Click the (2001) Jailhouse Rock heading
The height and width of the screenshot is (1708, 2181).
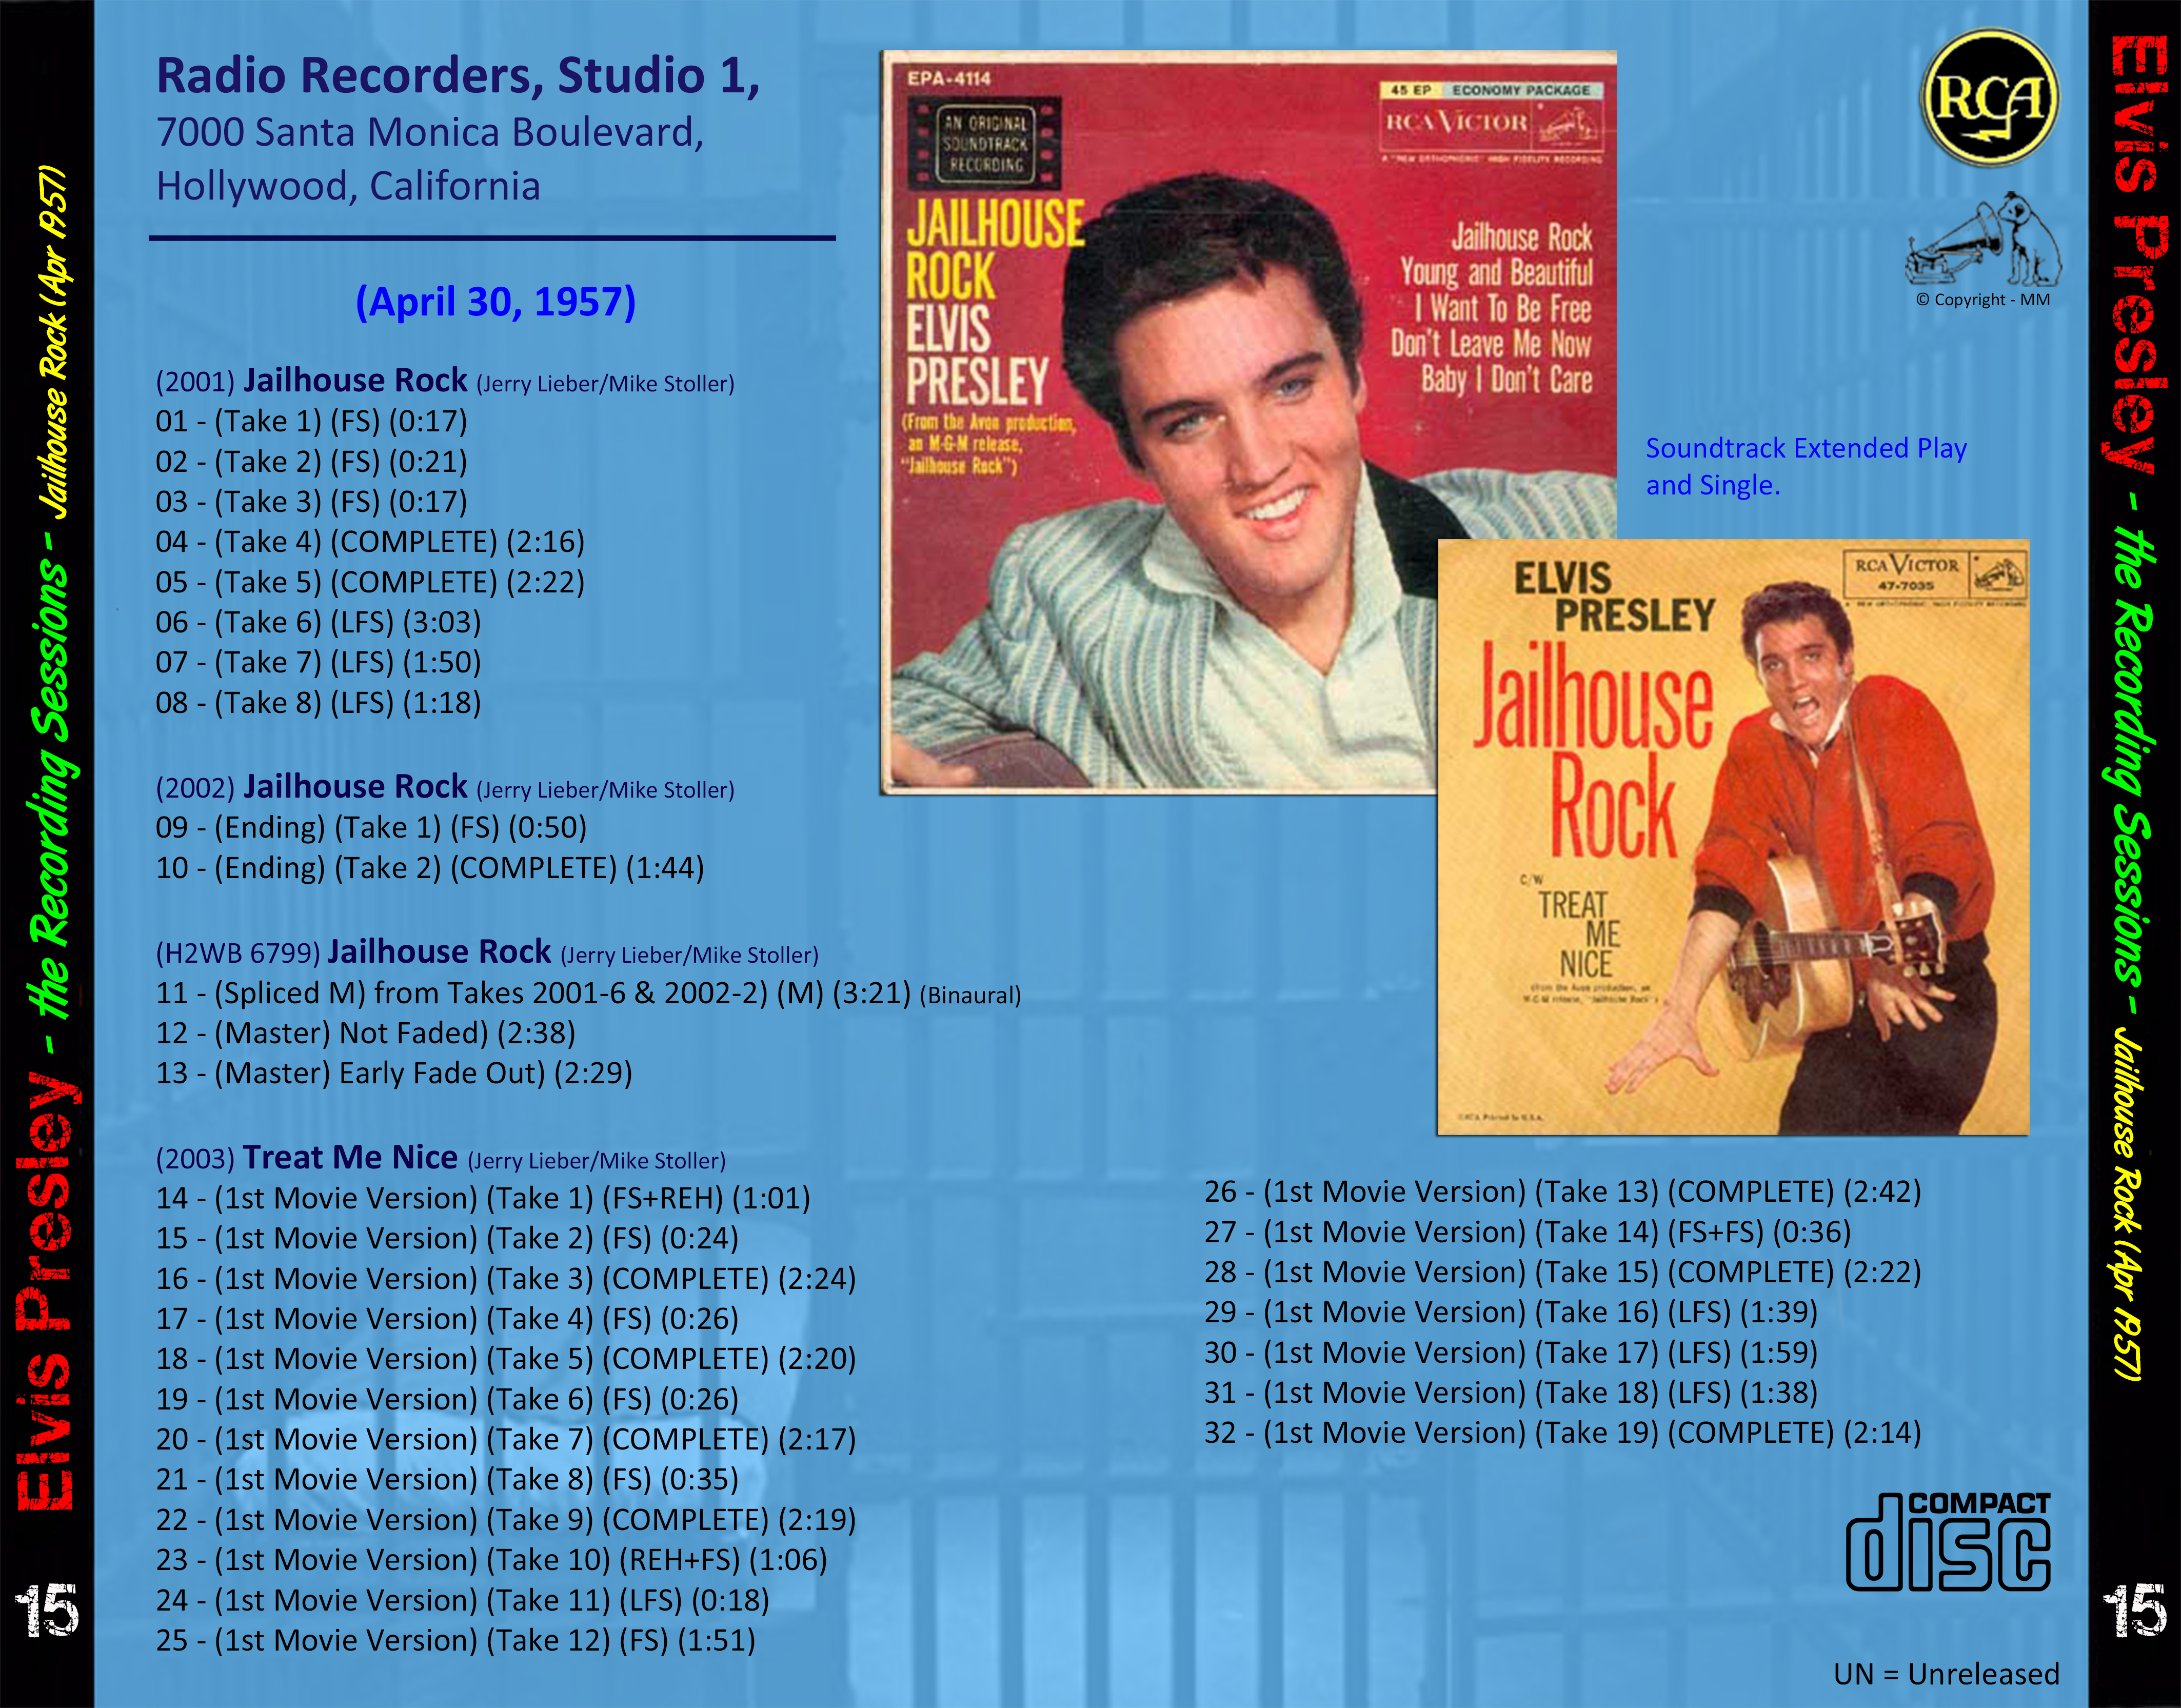[x=445, y=381]
